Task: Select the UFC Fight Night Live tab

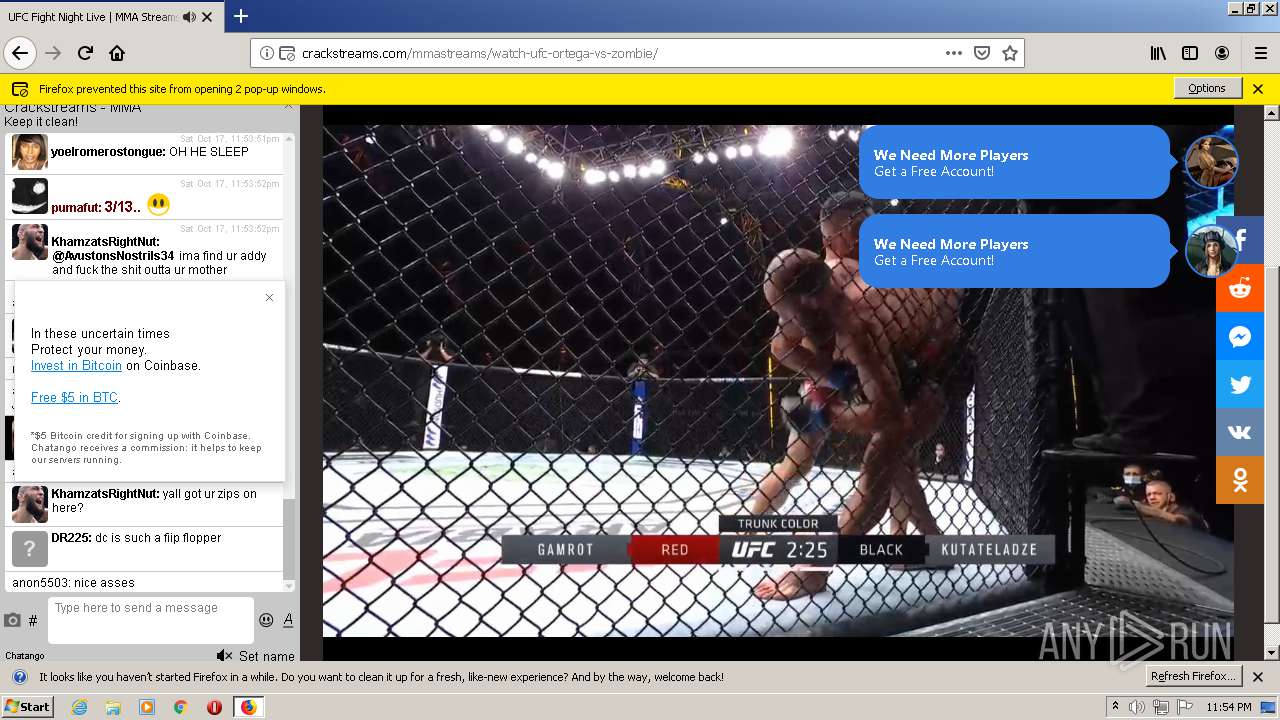Action: pos(110,17)
